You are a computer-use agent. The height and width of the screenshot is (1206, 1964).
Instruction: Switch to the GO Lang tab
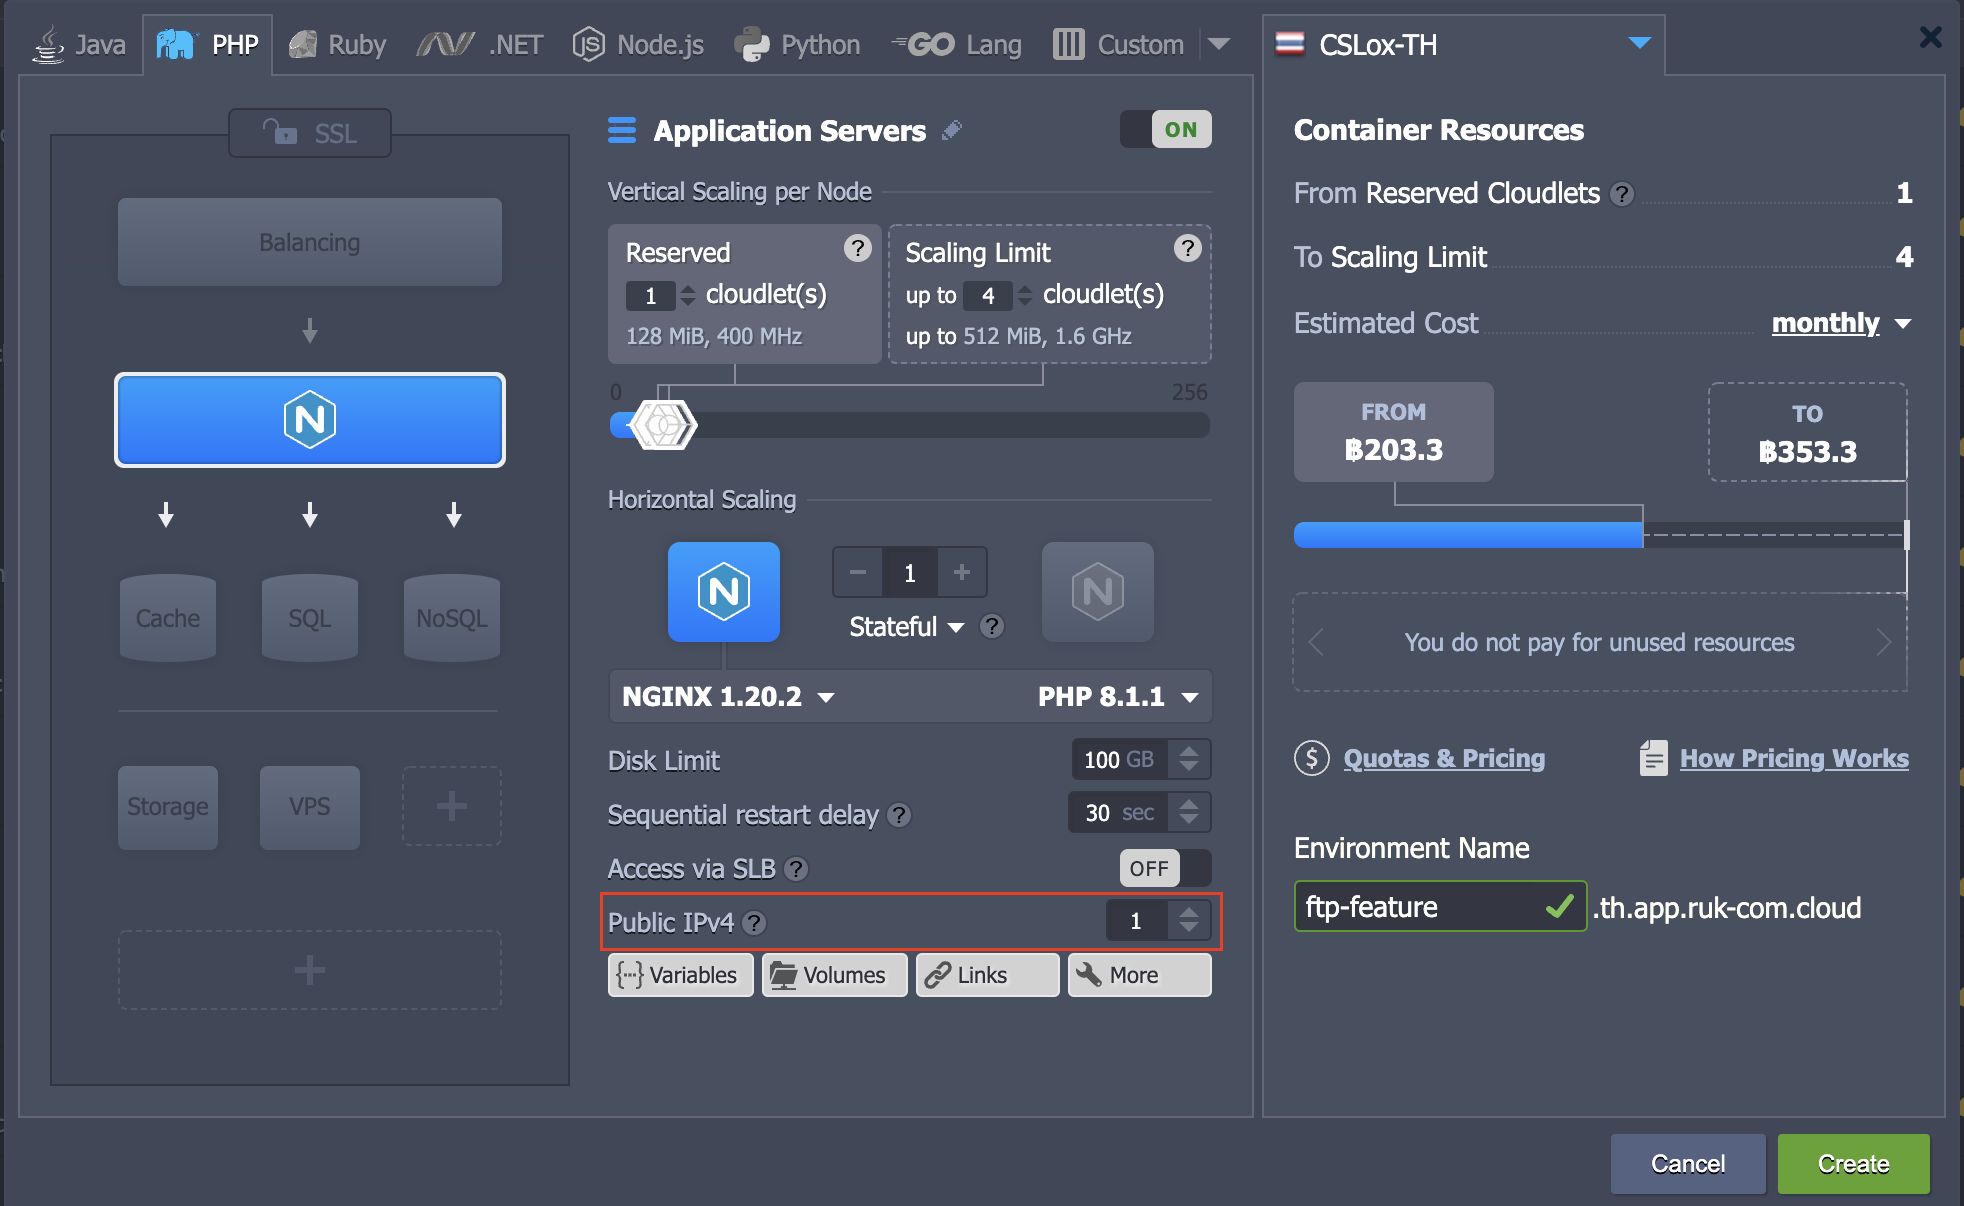957,45
